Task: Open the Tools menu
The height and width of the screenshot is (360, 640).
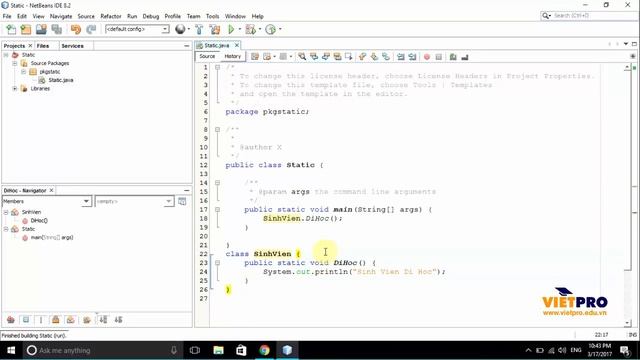Action: [x=212, y=16]
